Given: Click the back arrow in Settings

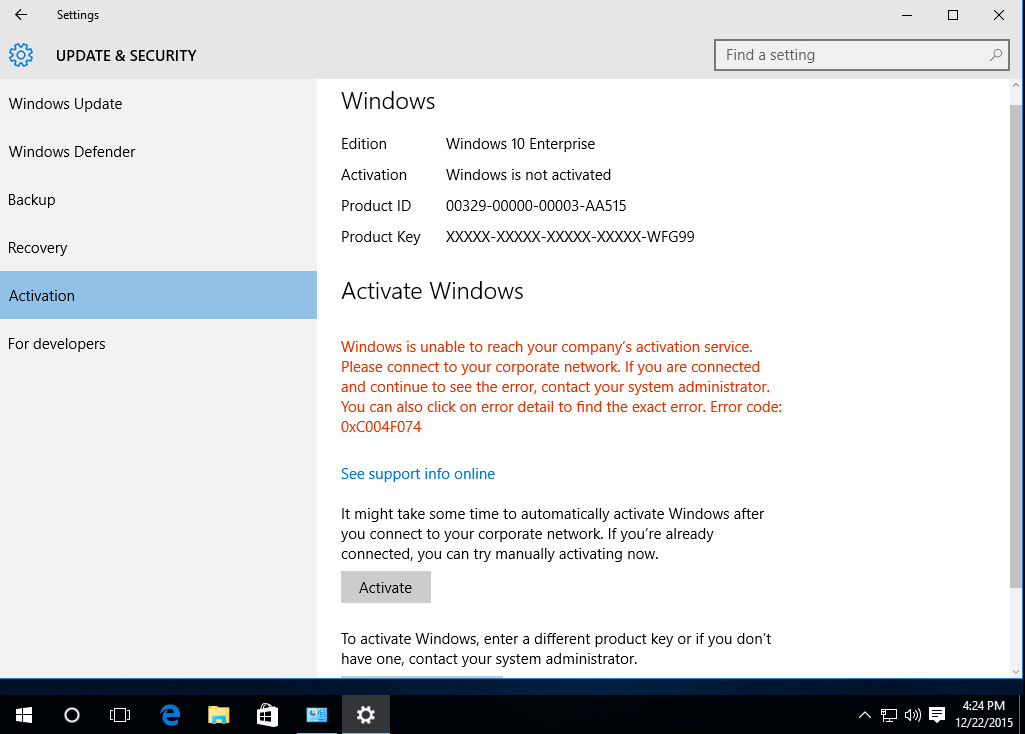Looking at the screenshot, I should pos(20,15).
